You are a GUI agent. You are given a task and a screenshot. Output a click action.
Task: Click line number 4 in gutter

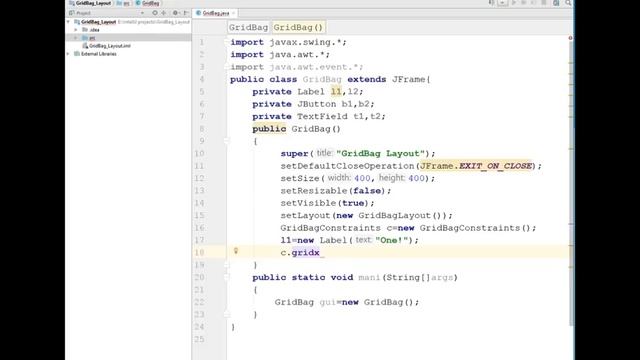(202, 79)
